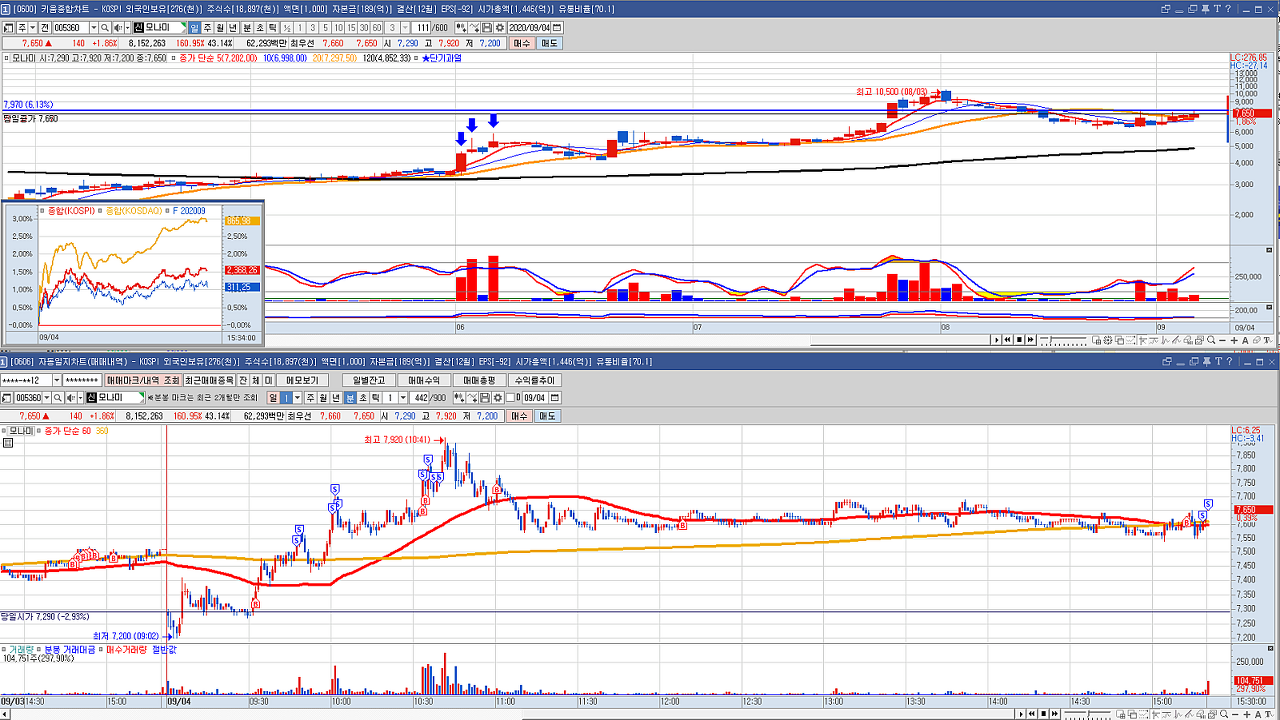Open 매매수익 tab

pos(424,380)
